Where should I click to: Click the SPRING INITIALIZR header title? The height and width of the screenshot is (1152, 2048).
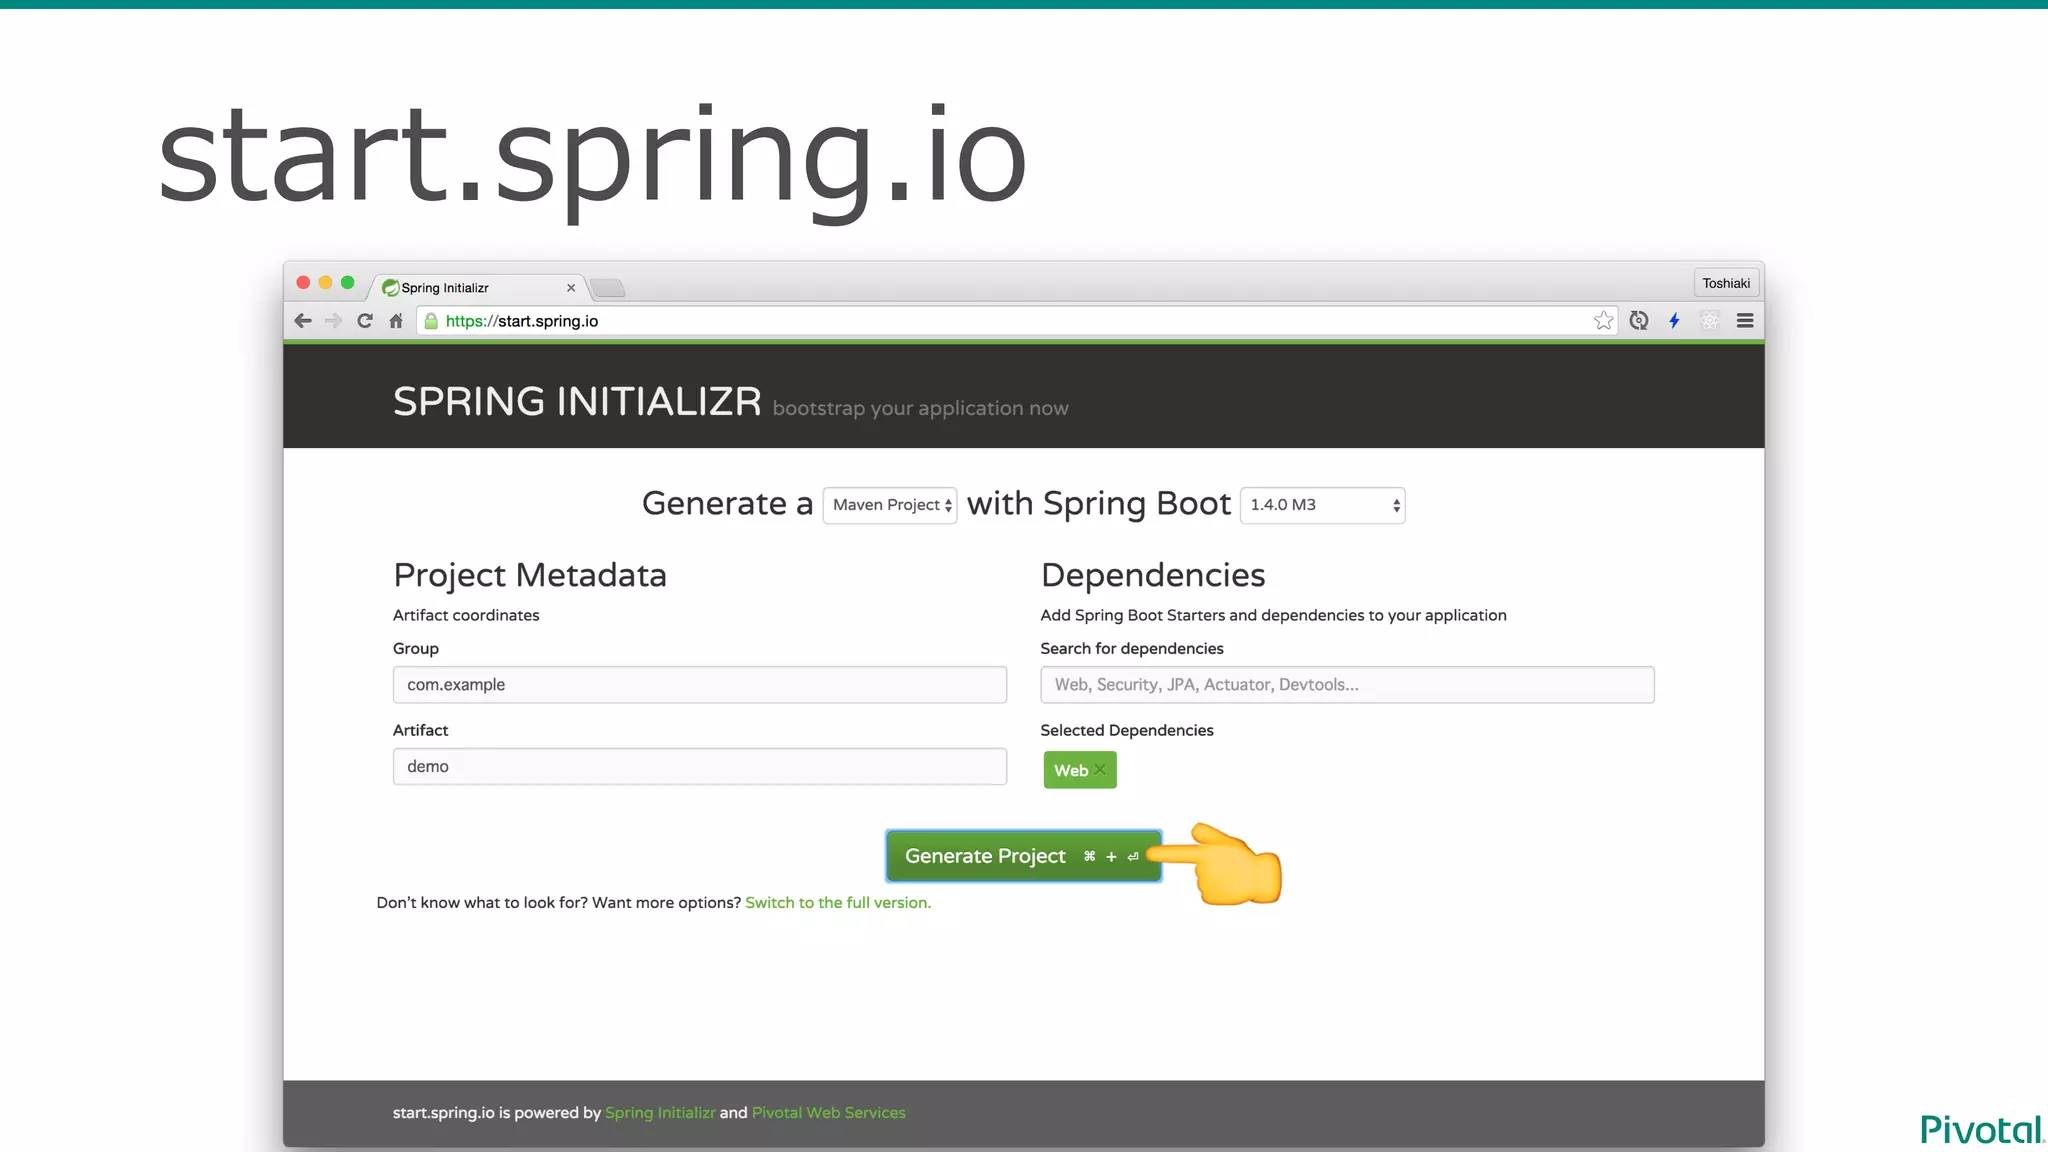point(577,402)
